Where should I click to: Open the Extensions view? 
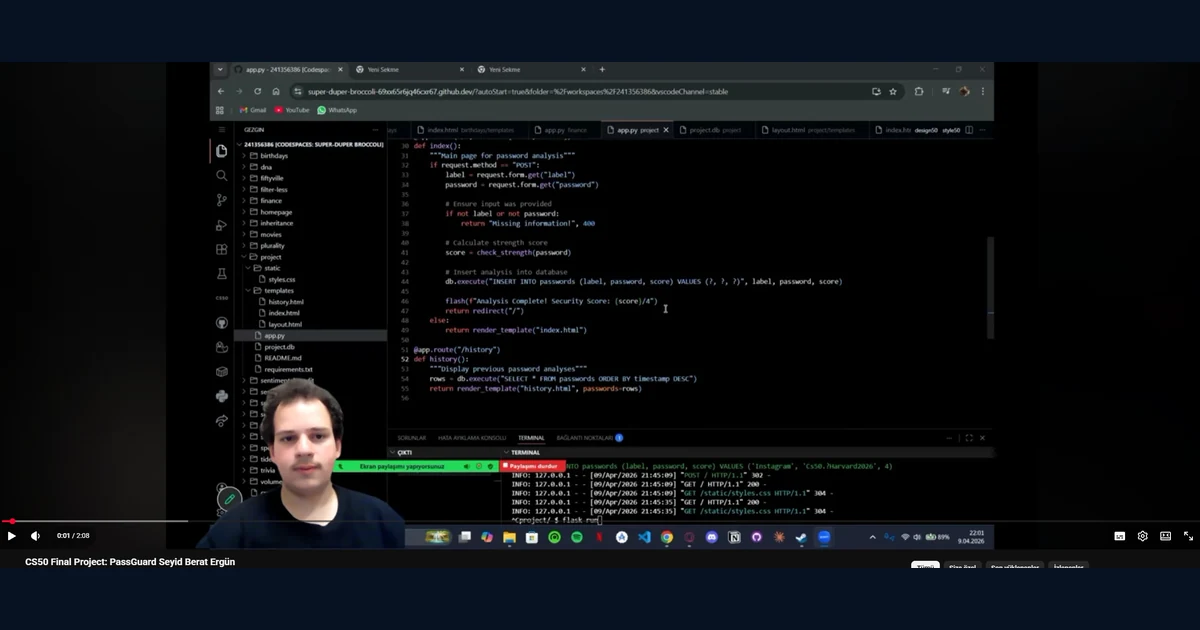coord(222,249)
